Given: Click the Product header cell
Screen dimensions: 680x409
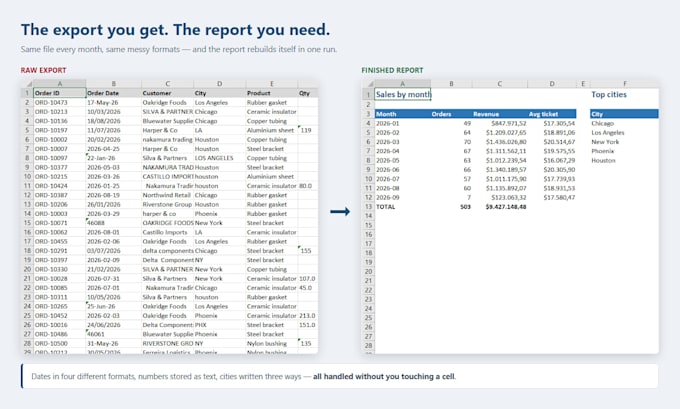Looking at the screenshot, I should click(x=271, y=93).
